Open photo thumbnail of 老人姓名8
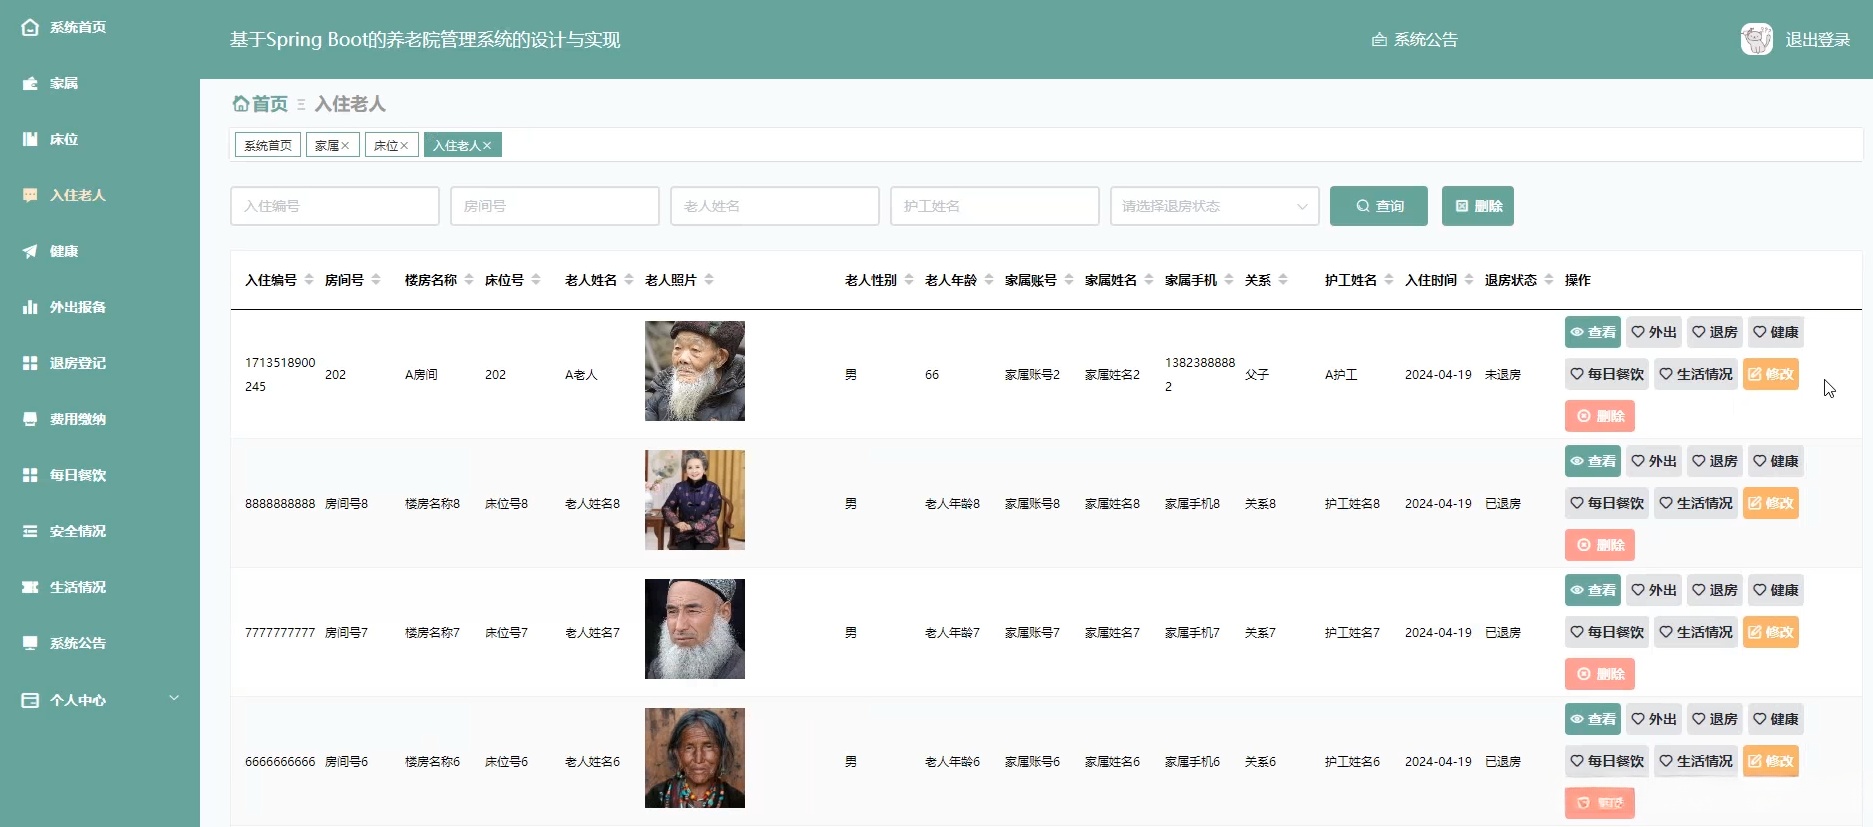 pos(695,500)
